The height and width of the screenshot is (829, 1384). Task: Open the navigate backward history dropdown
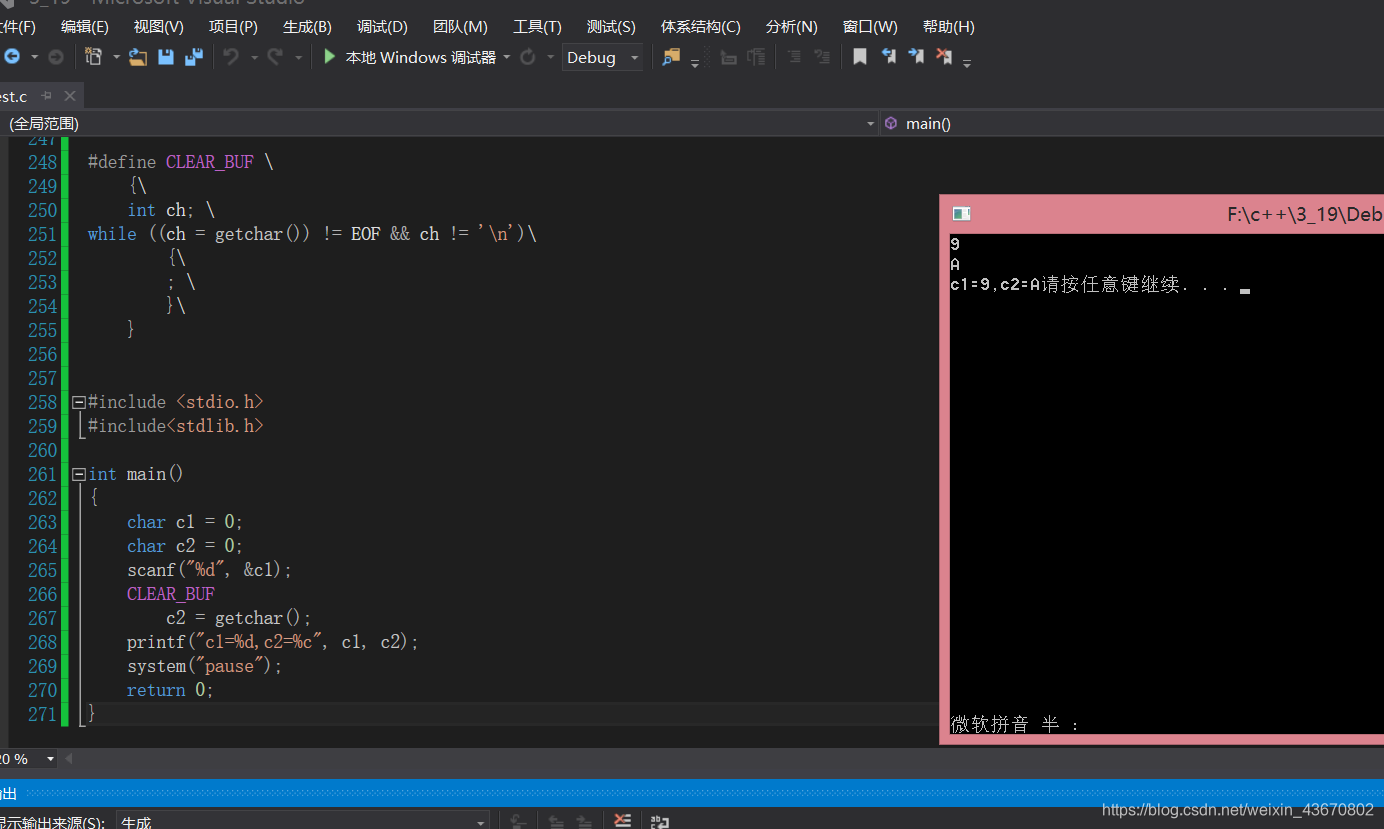coord(34,57)
